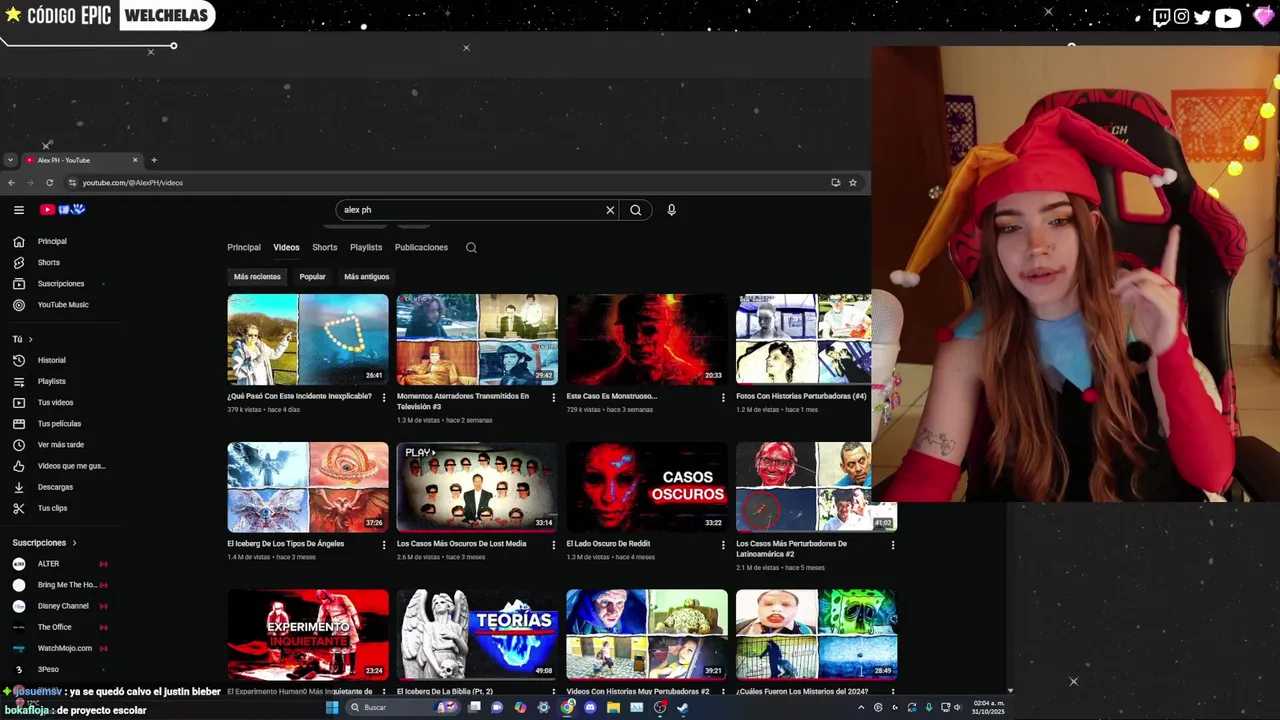Open El Iceberg De Los Tipos De Ángeles title
Screen dimensions: 1280x720
pyautogui.click(x=286, y=544)
